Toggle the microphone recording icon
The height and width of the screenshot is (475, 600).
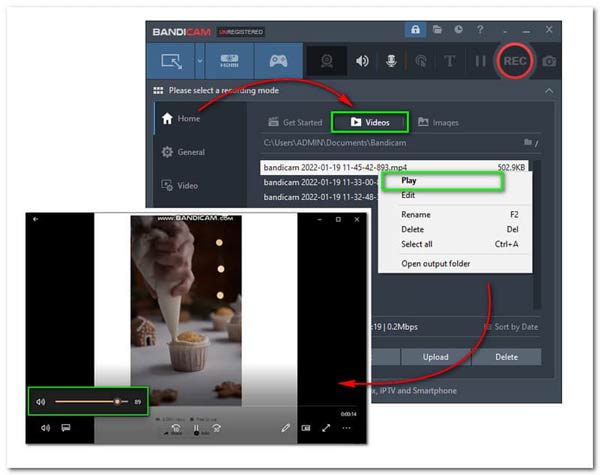coord(391,61)
